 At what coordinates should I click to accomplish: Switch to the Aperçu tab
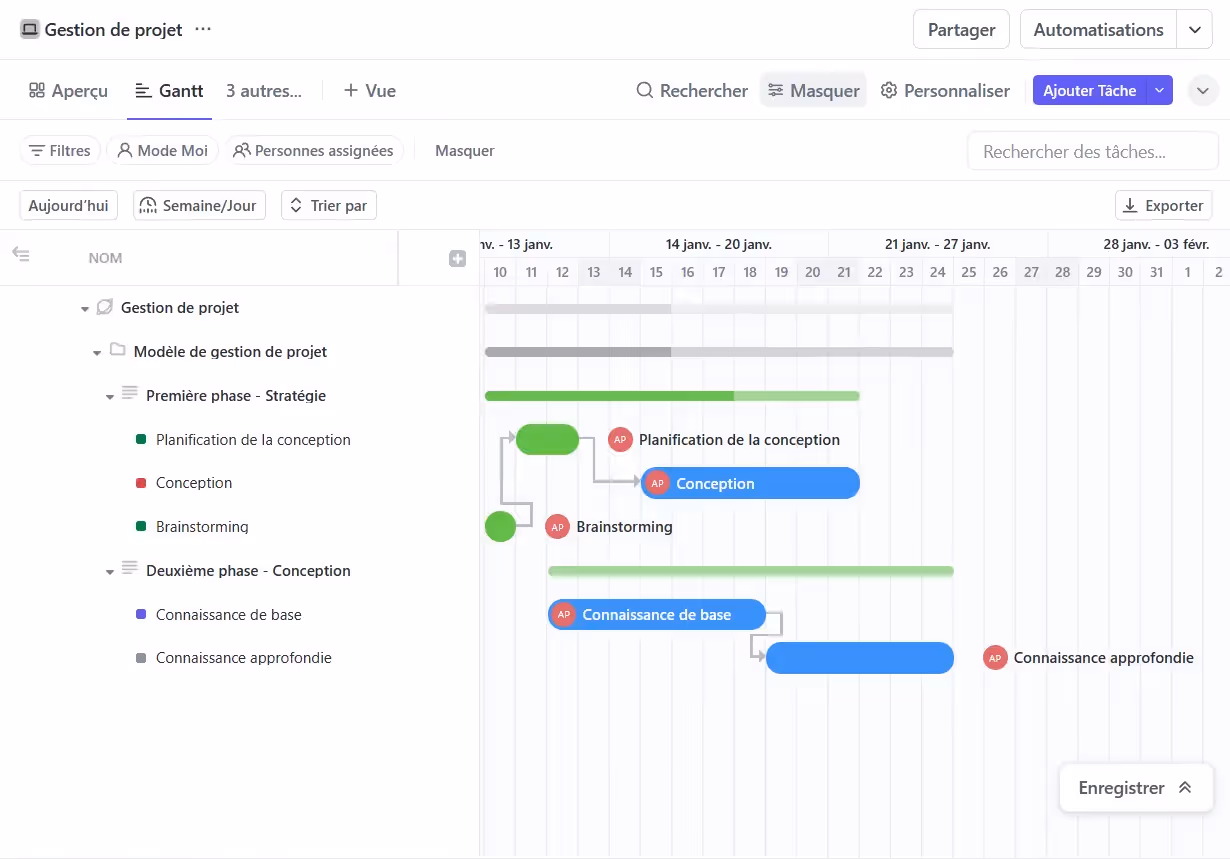click(x=67, y=90)
